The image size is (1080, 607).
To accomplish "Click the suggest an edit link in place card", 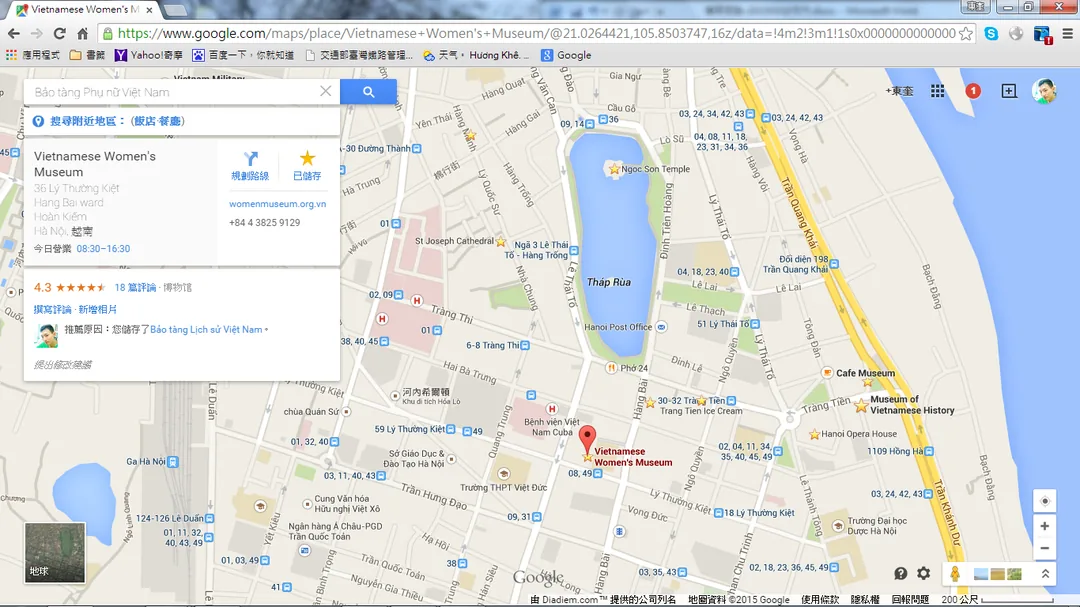I will coord(63,364).
